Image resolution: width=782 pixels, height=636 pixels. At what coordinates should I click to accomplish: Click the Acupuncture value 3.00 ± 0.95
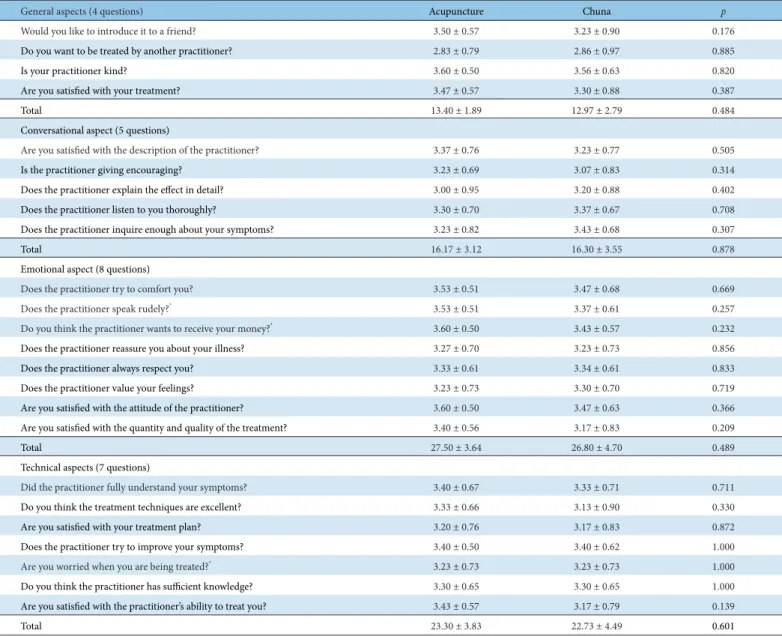(x=456, y=190)
